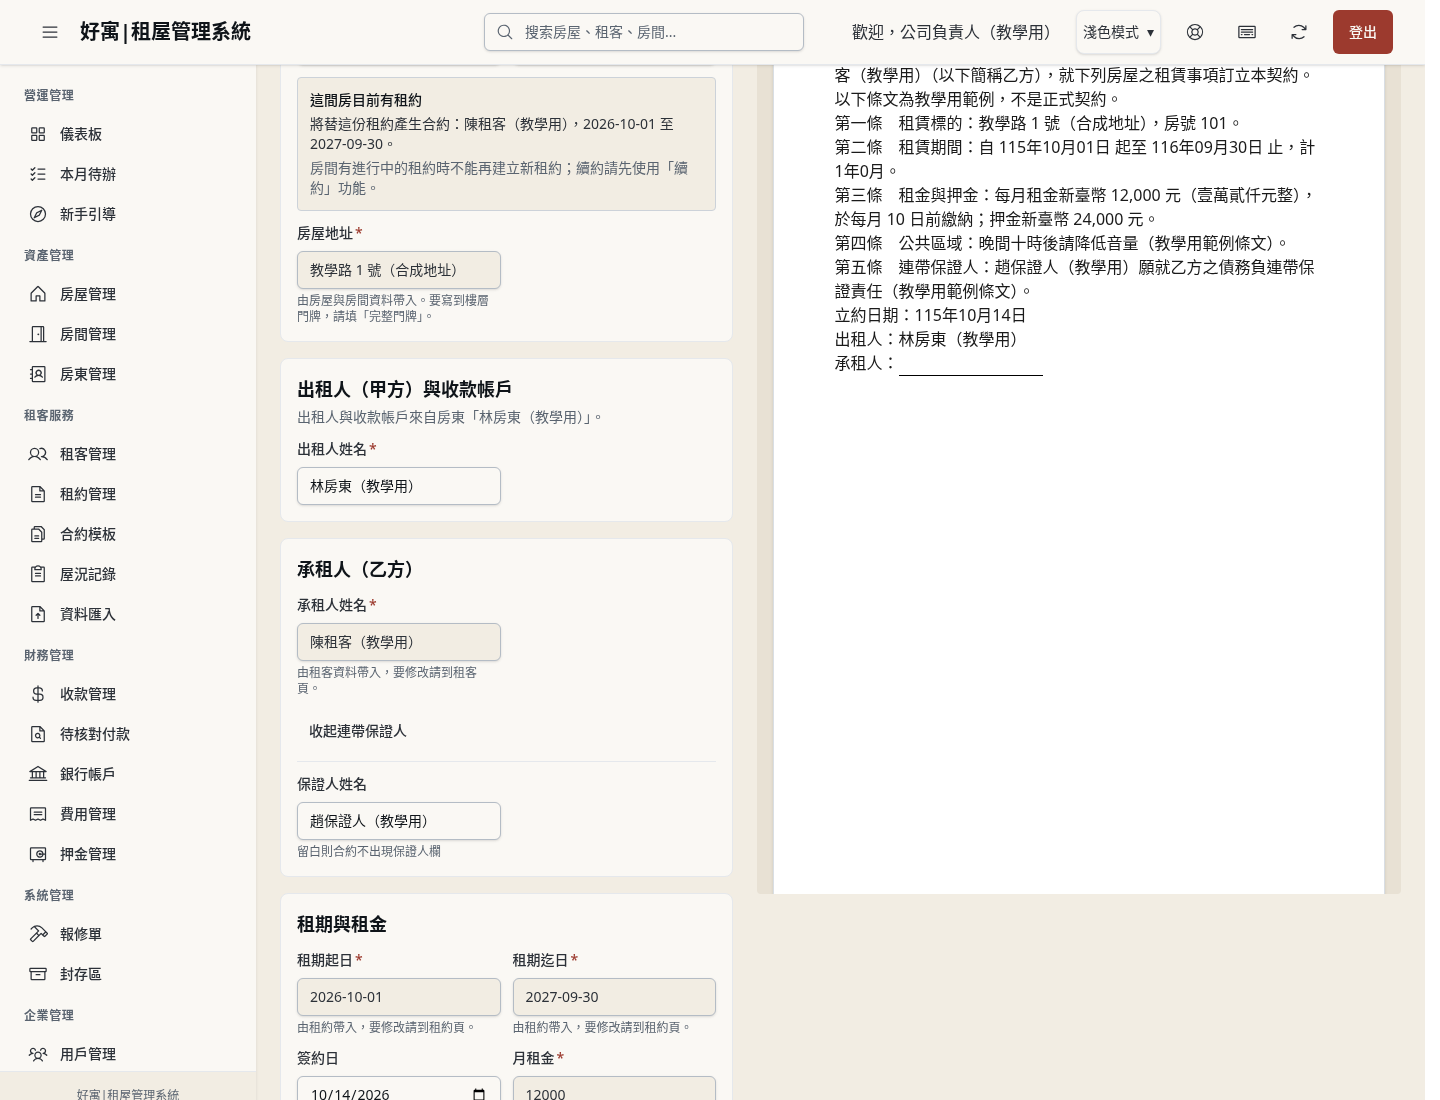This screenshot has height=1100, width=1440.
Task: Open the help lifebuoy icon
Action: point(1195,32)
